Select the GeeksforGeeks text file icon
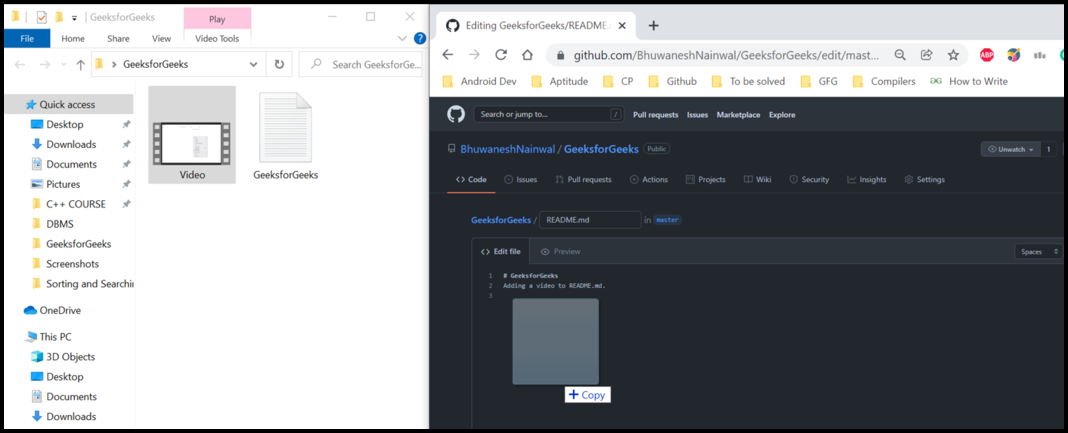Viewport: 1068px width, 433px height. pyautogui.click(x=285, y=127)
